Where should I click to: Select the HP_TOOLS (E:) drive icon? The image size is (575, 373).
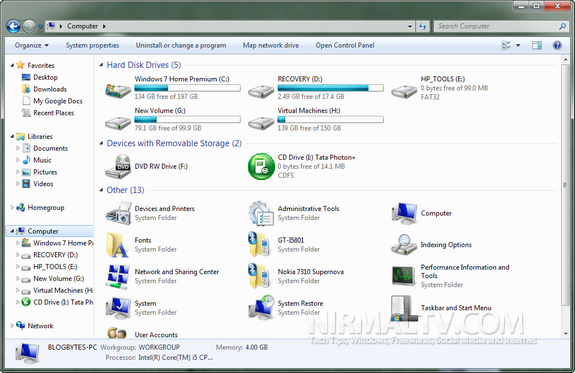click(x=404, y=91)
